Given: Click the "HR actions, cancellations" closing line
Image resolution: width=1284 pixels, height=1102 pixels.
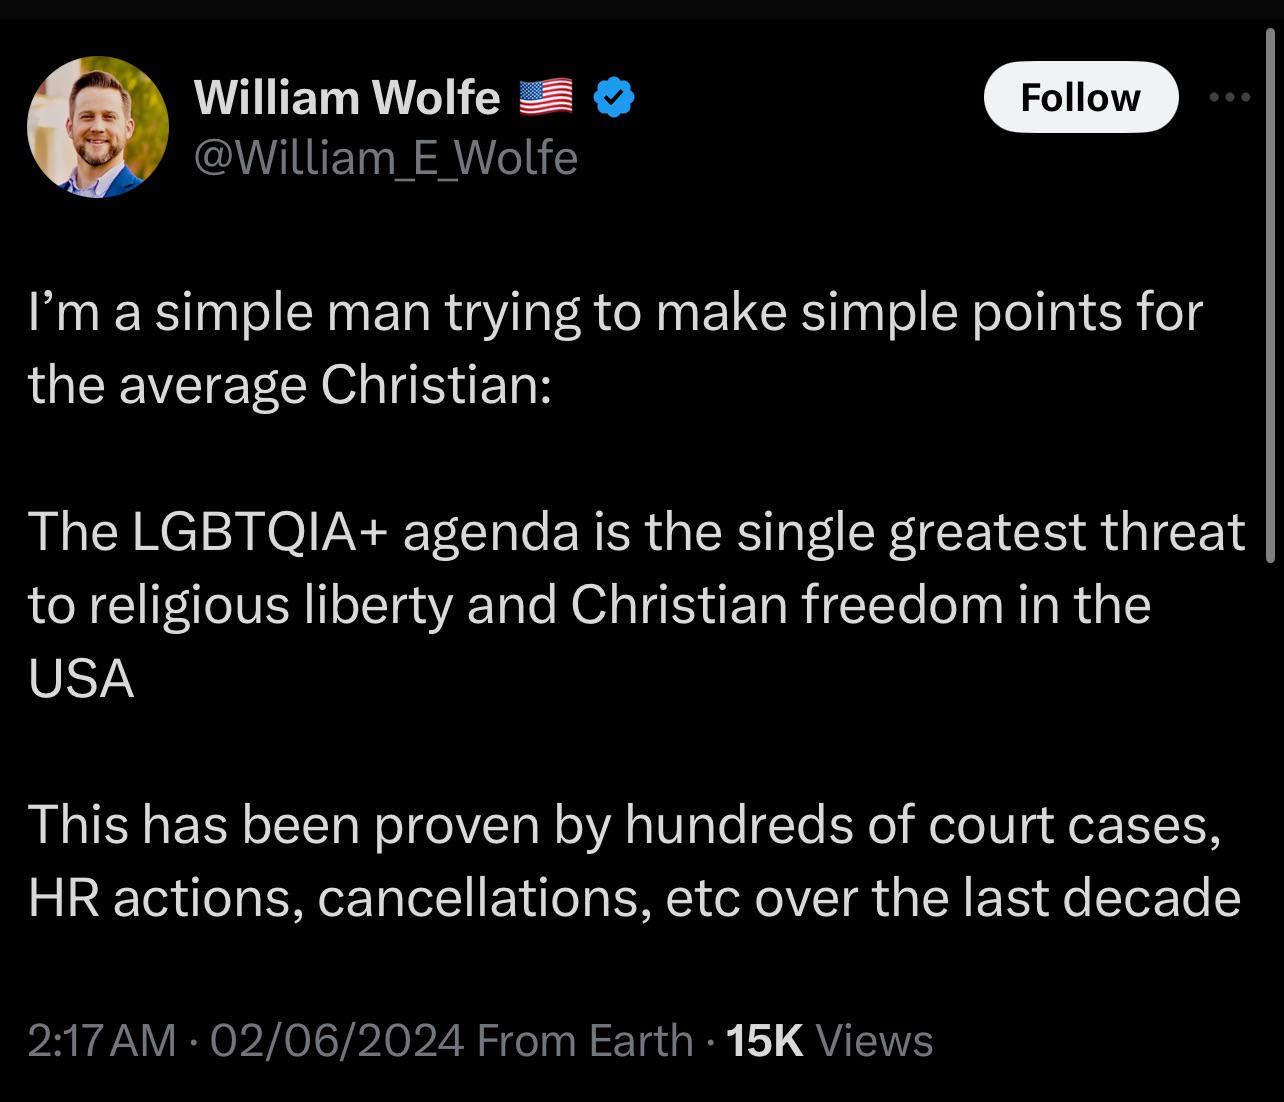Looking at the screenshot, I should click(634, 898).
